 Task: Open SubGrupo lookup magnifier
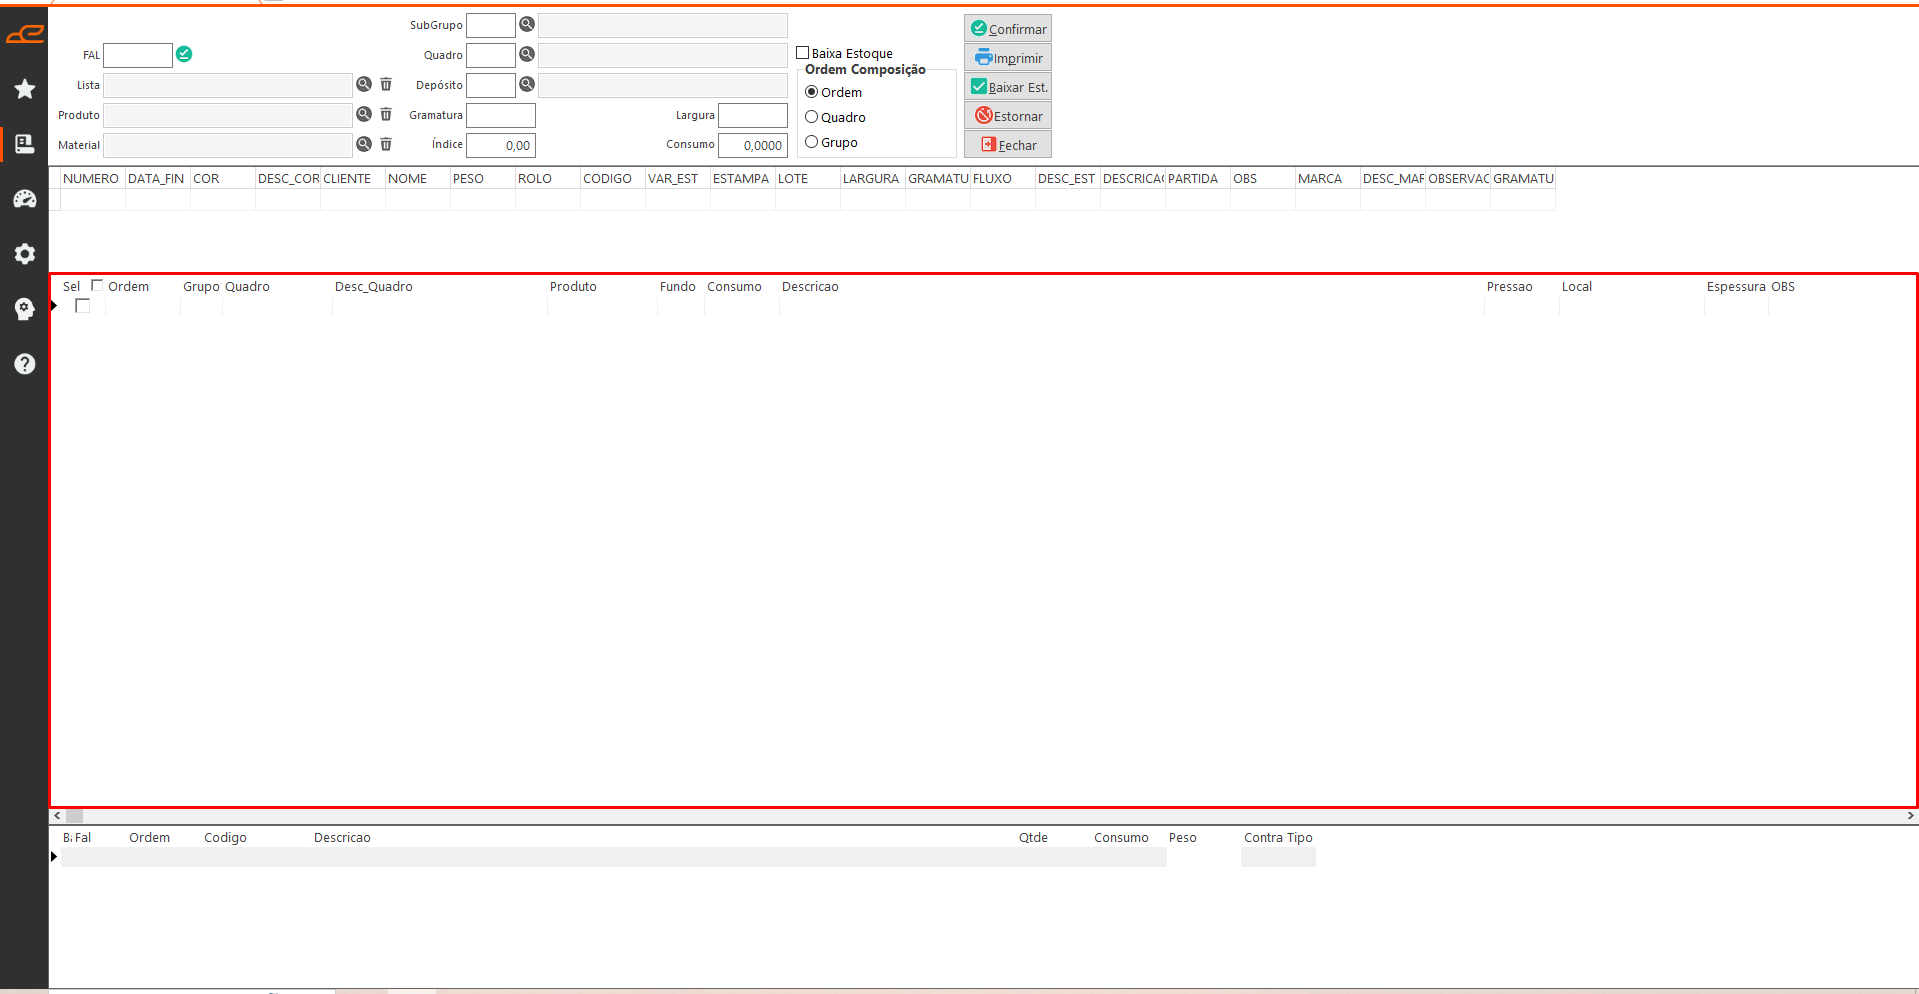[527, 25]
